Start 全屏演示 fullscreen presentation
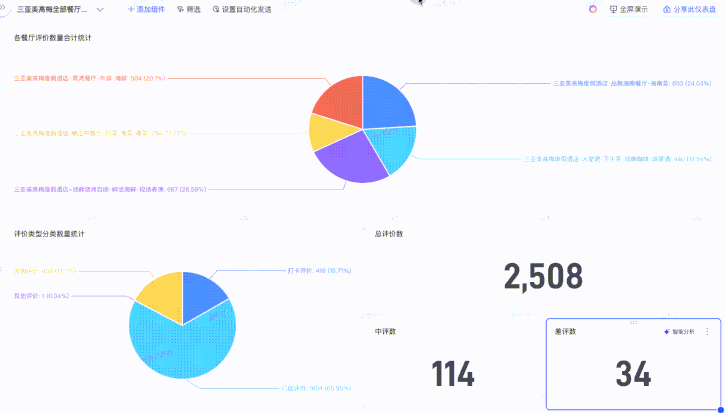Screen dimensions: 725x413 pyautogui.click(x=629, y=9)
